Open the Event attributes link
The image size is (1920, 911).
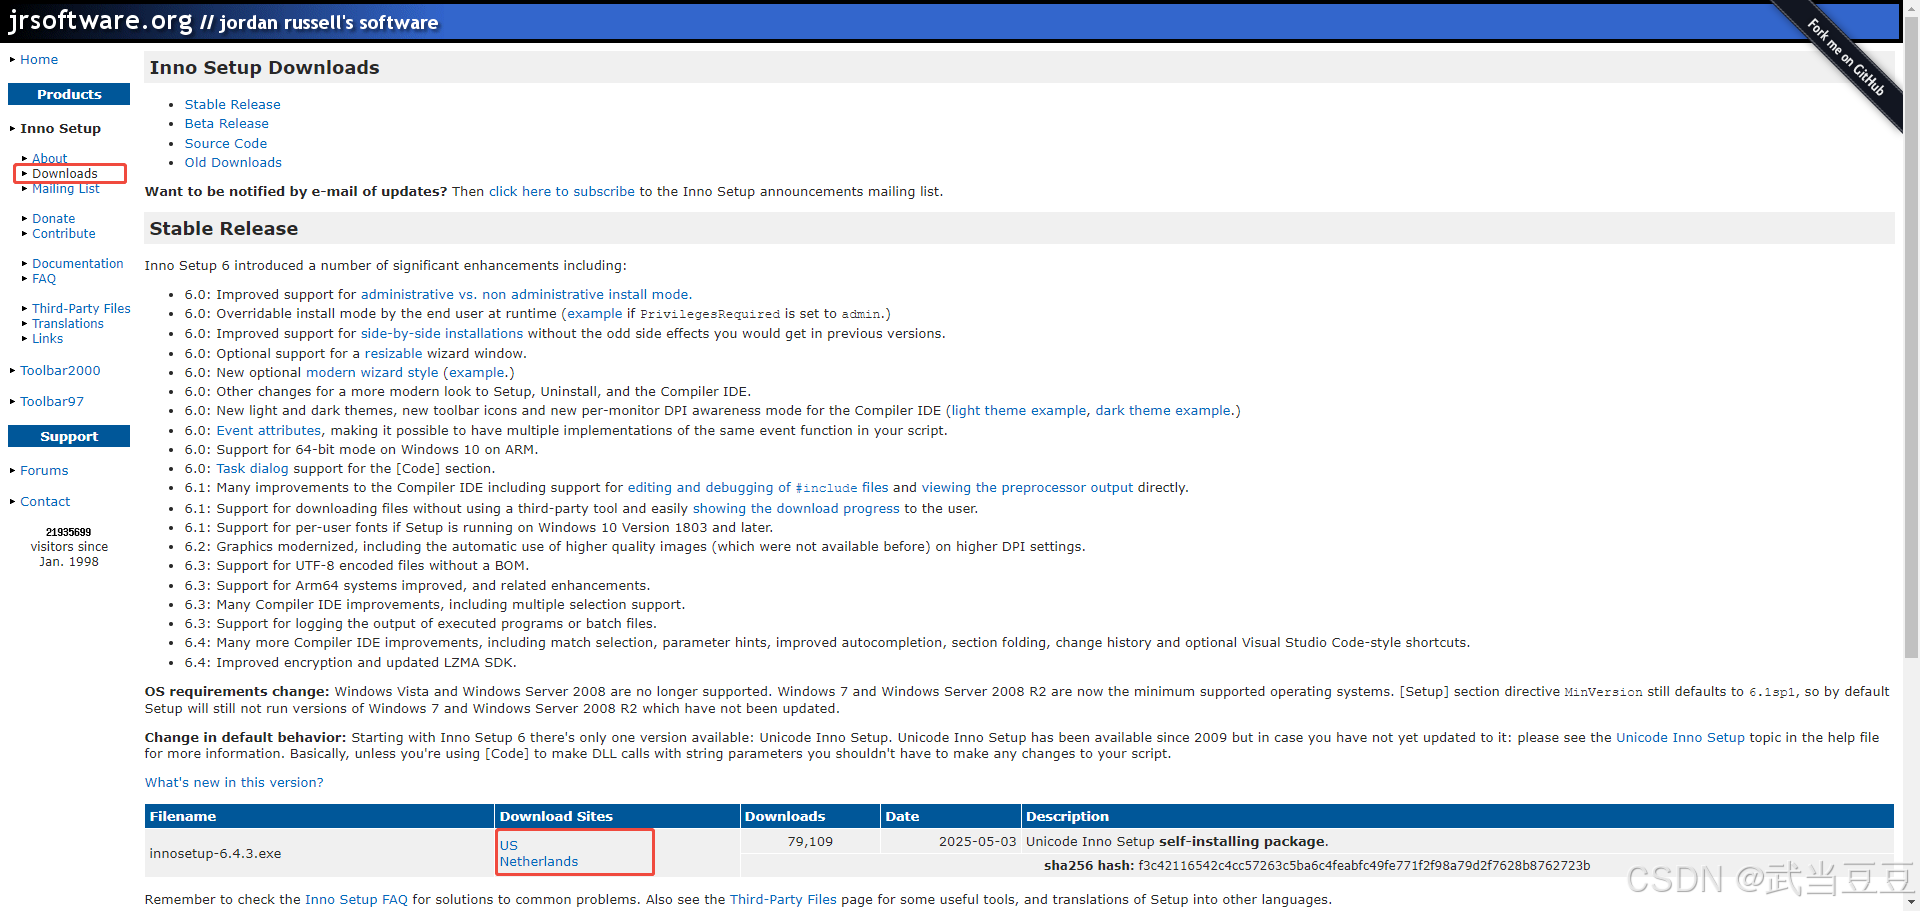click(x=269, y=431)
